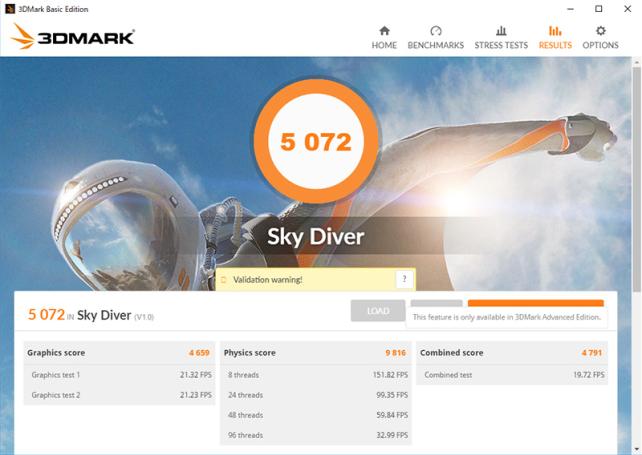Click the orange 5 072 score circle
The width and height of the screenshot is (642, 455).
[316, 141]
